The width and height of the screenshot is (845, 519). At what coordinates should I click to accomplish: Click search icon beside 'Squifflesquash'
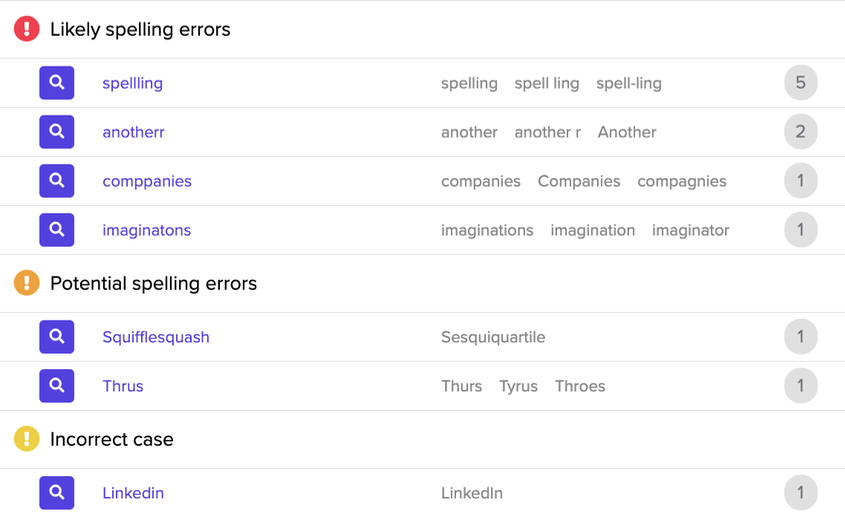point(57,337)
